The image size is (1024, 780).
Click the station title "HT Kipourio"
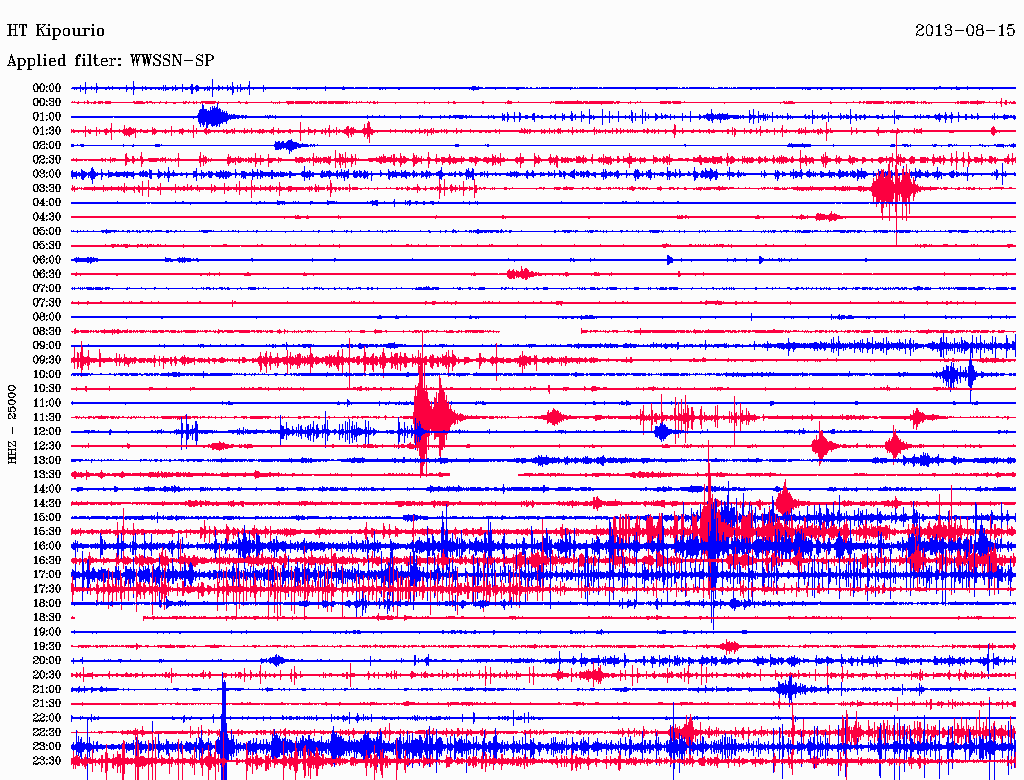pos(56,31)
